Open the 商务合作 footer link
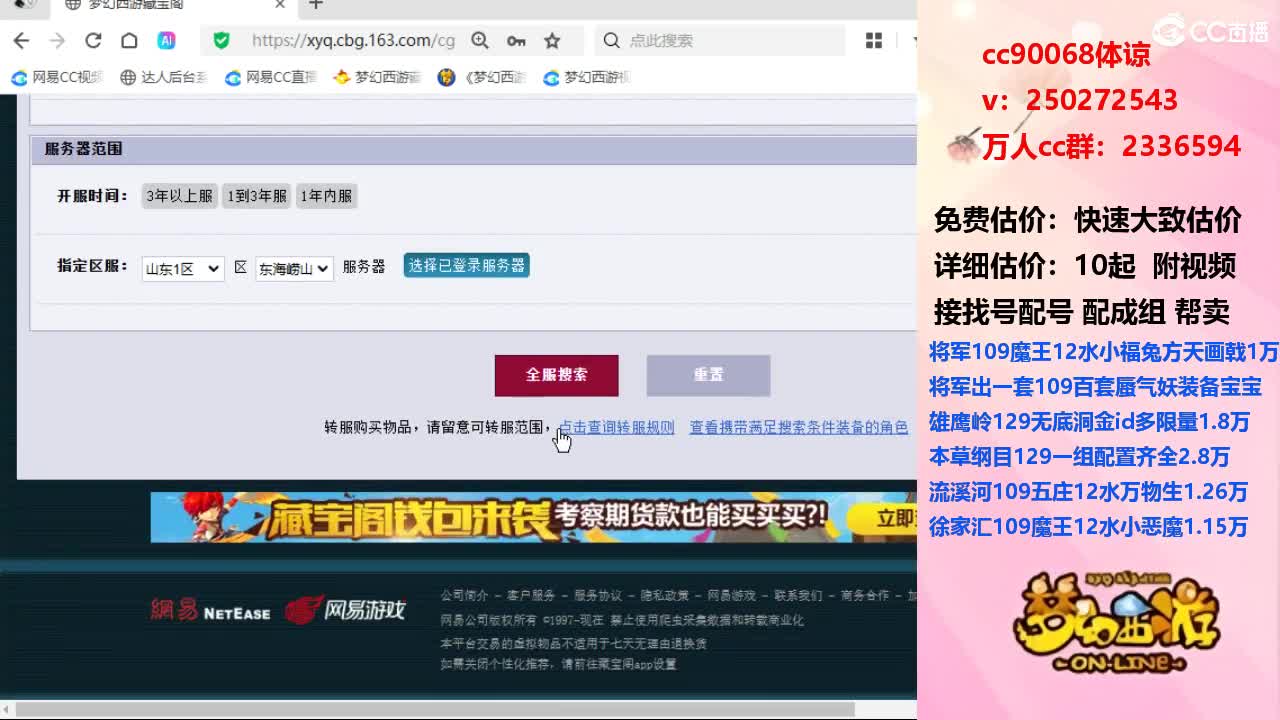 pyautogui.click(x=865, y=596)
